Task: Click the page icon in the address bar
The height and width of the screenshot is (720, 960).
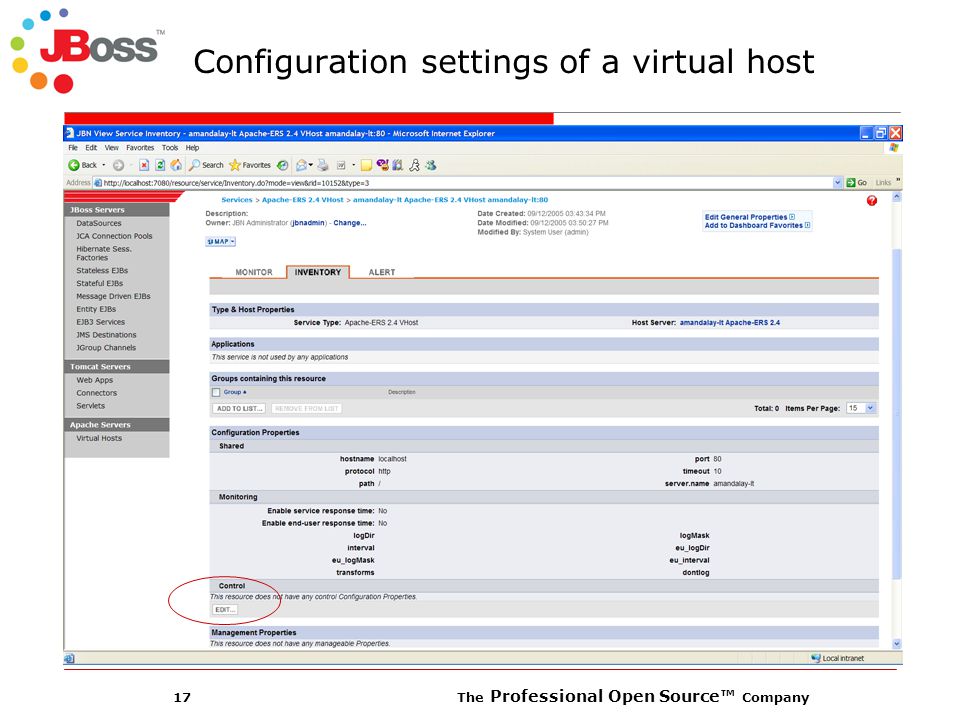Action: [97, 182]
